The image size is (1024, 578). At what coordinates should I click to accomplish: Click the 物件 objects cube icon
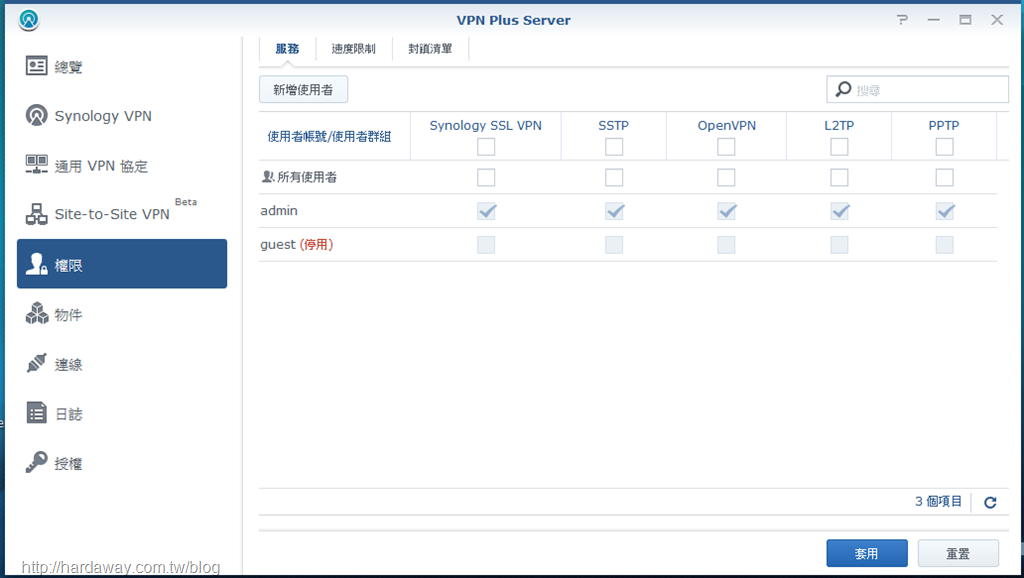[x=37, y=313]
